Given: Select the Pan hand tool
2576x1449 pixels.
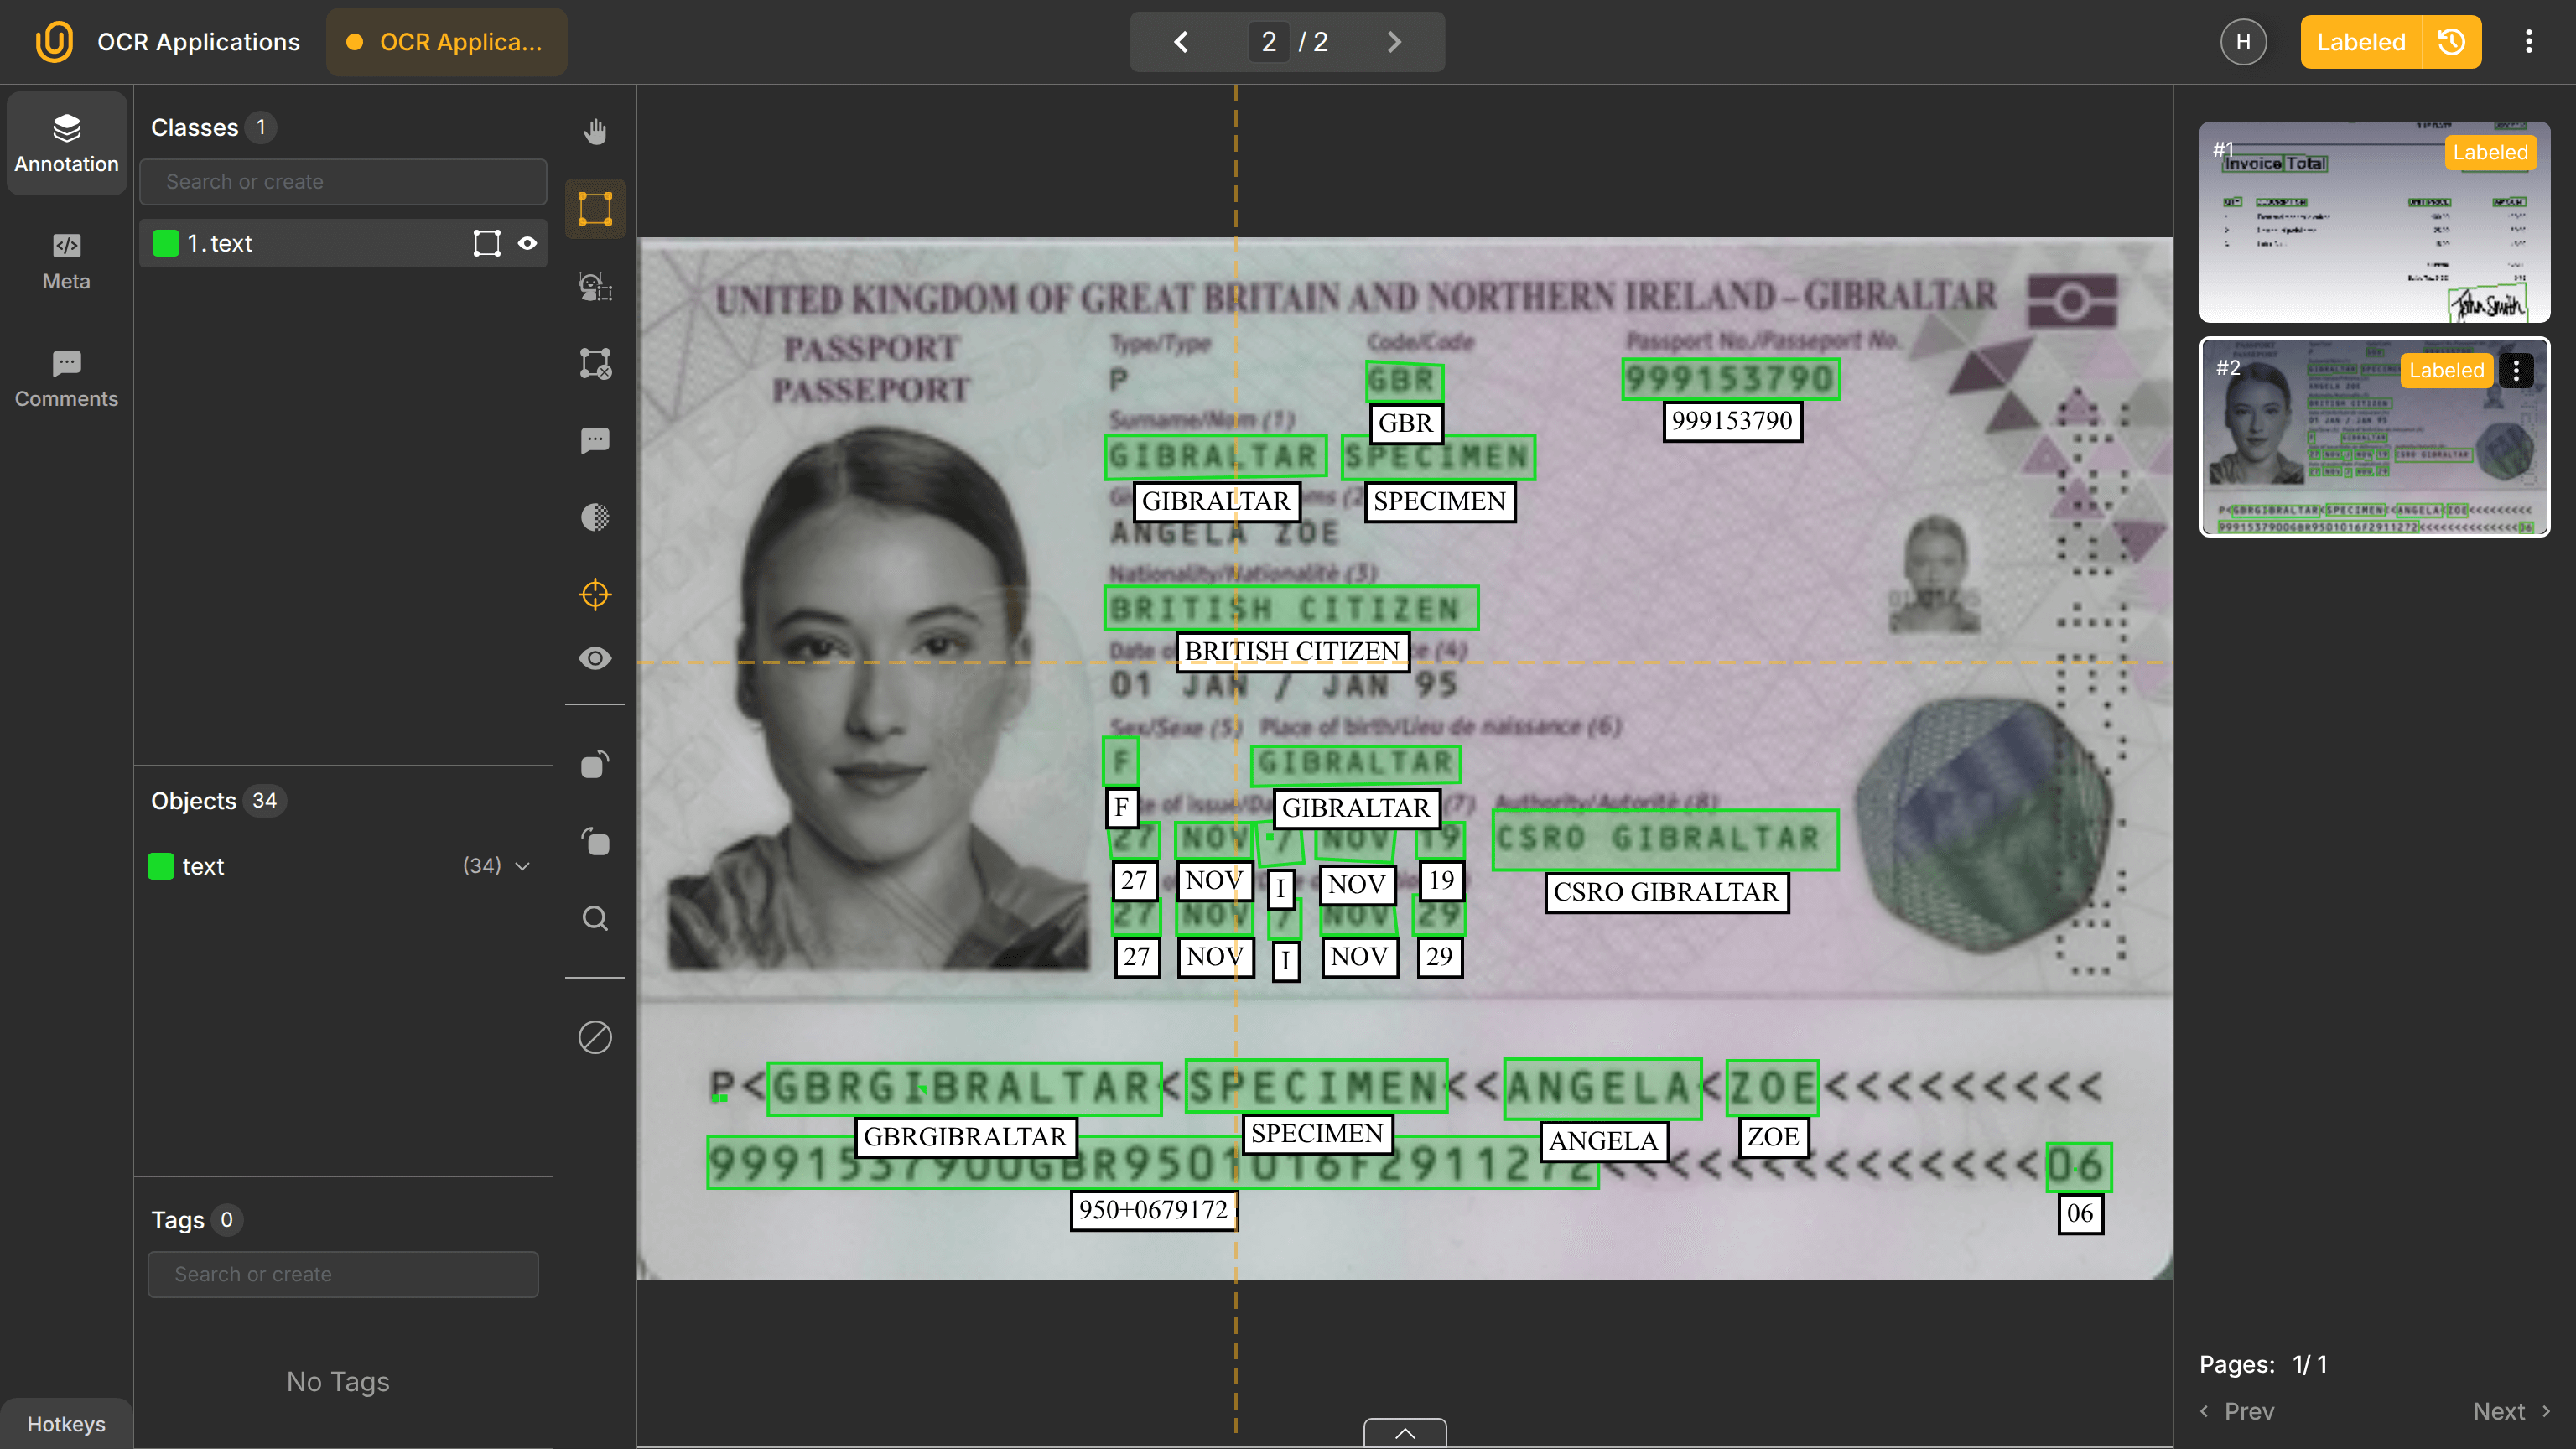Looking at the screenshot, I should point(595,131).
